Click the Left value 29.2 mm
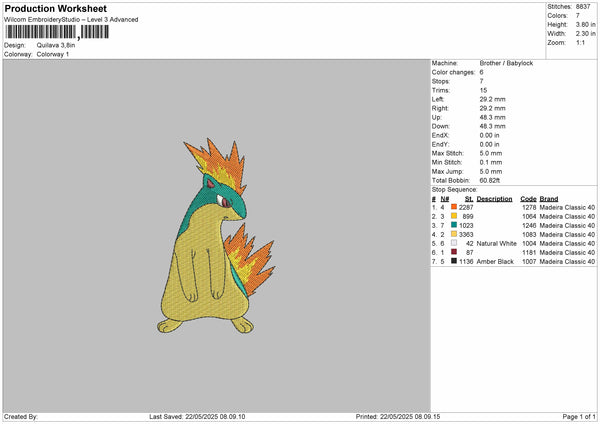This screenshot has width=600, height=424. (x=492, y=99)
